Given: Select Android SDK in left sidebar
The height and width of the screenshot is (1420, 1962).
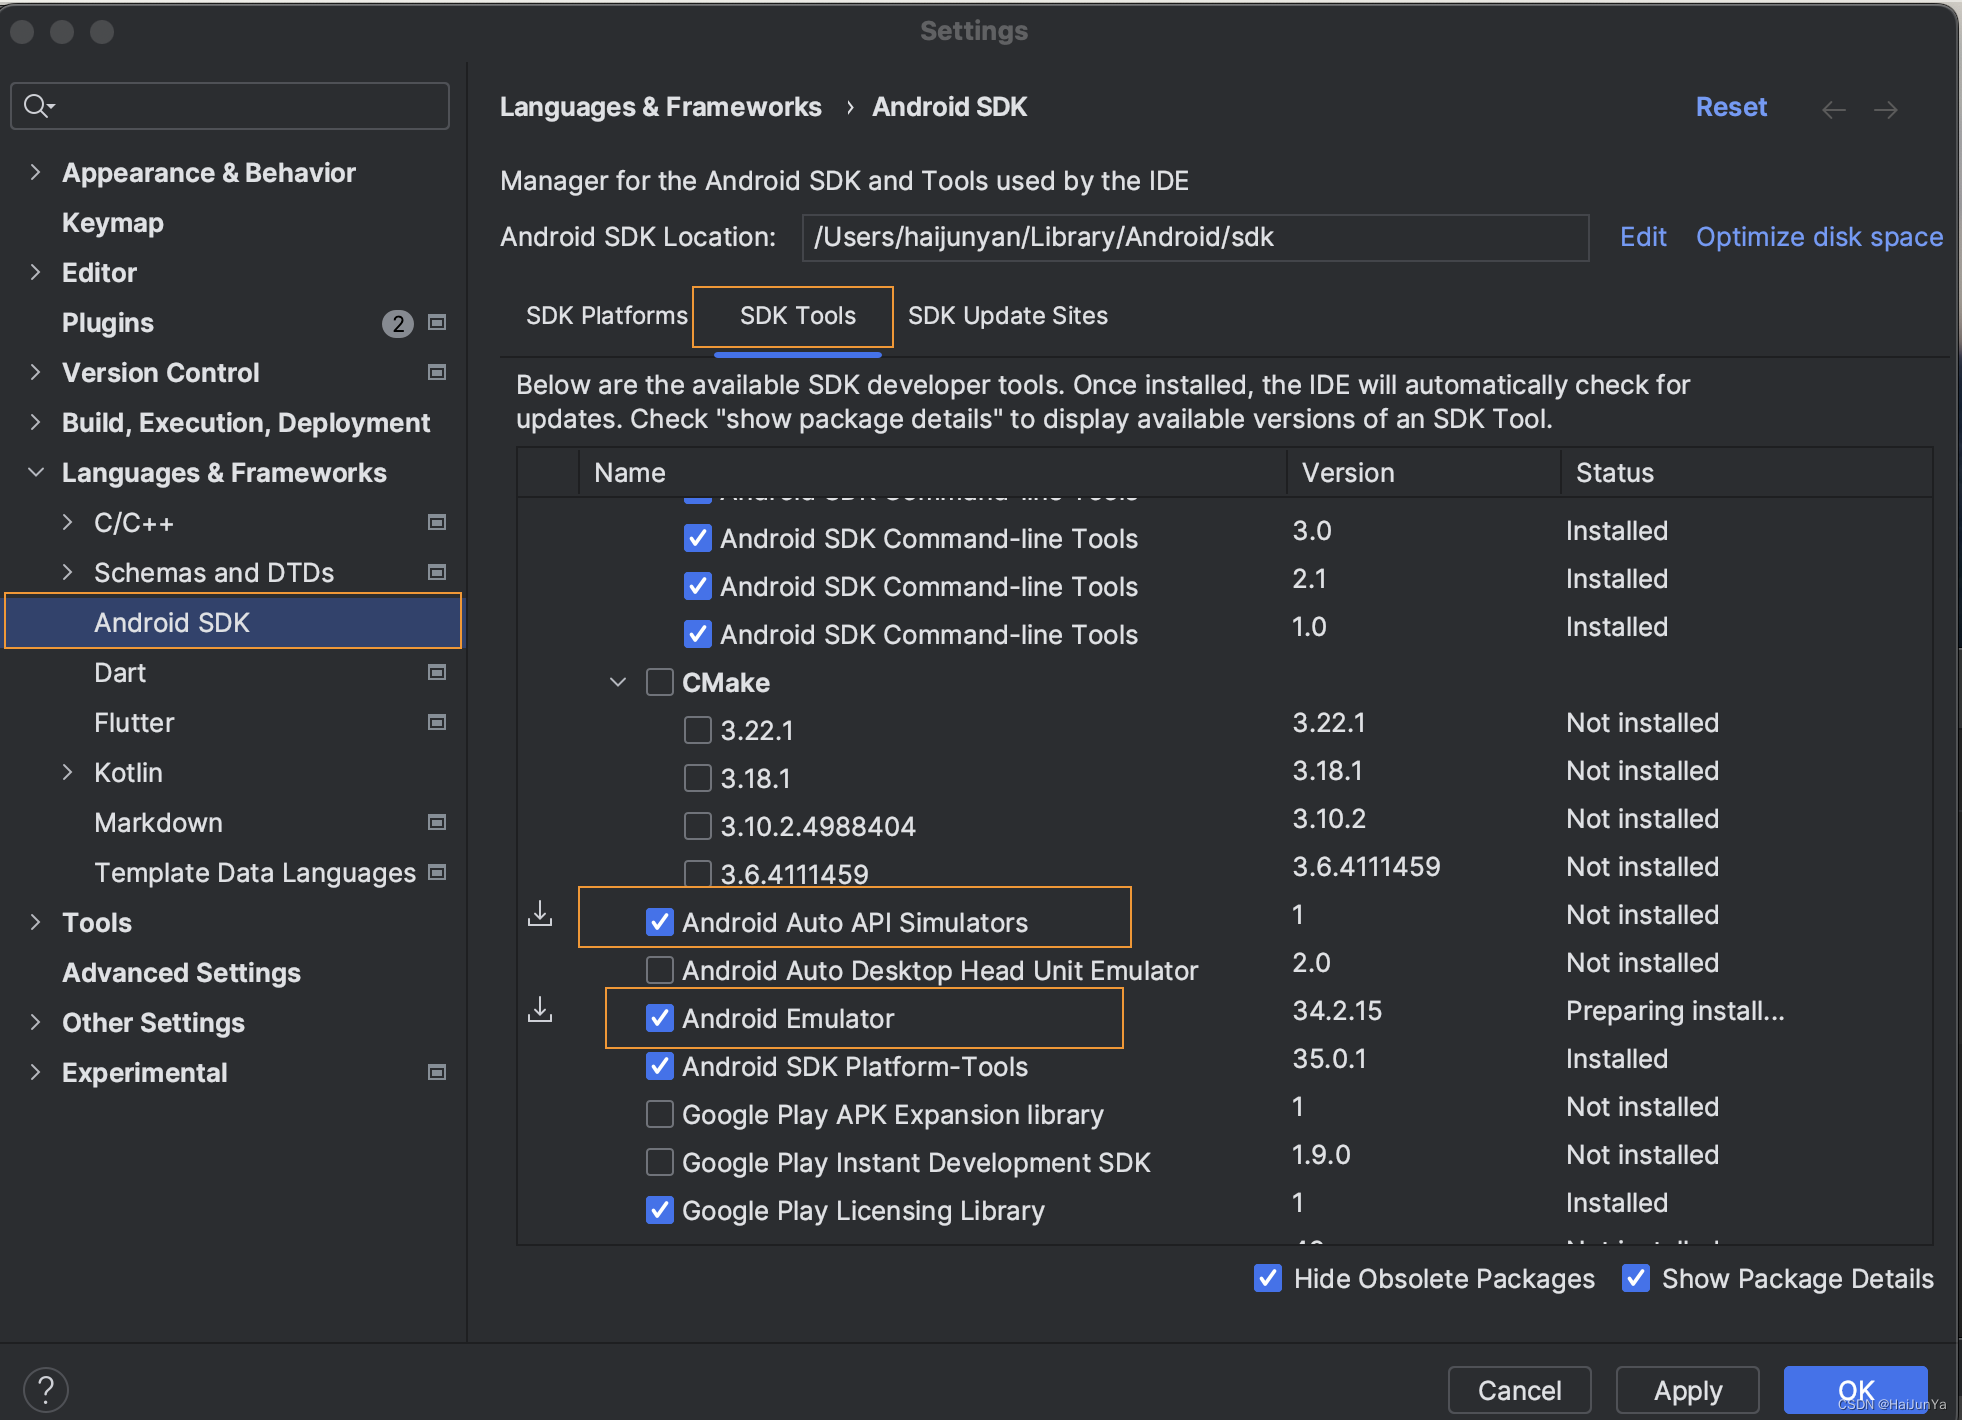Looking at the screenshot, I should (169, 622).
